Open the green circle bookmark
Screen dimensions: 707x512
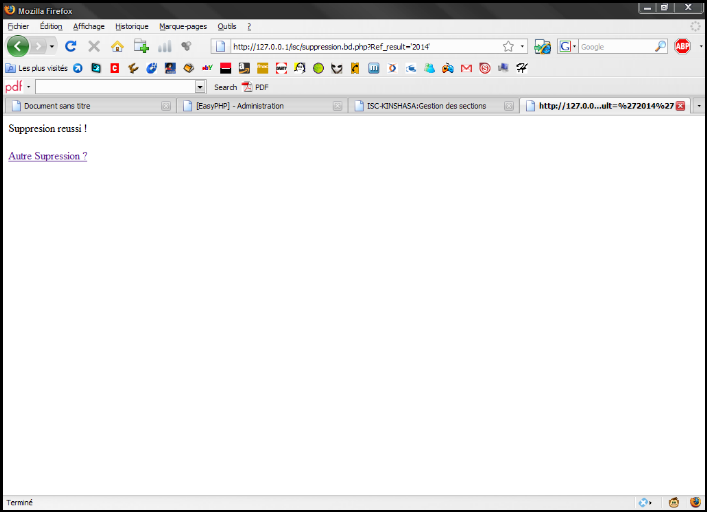[318, 68]
